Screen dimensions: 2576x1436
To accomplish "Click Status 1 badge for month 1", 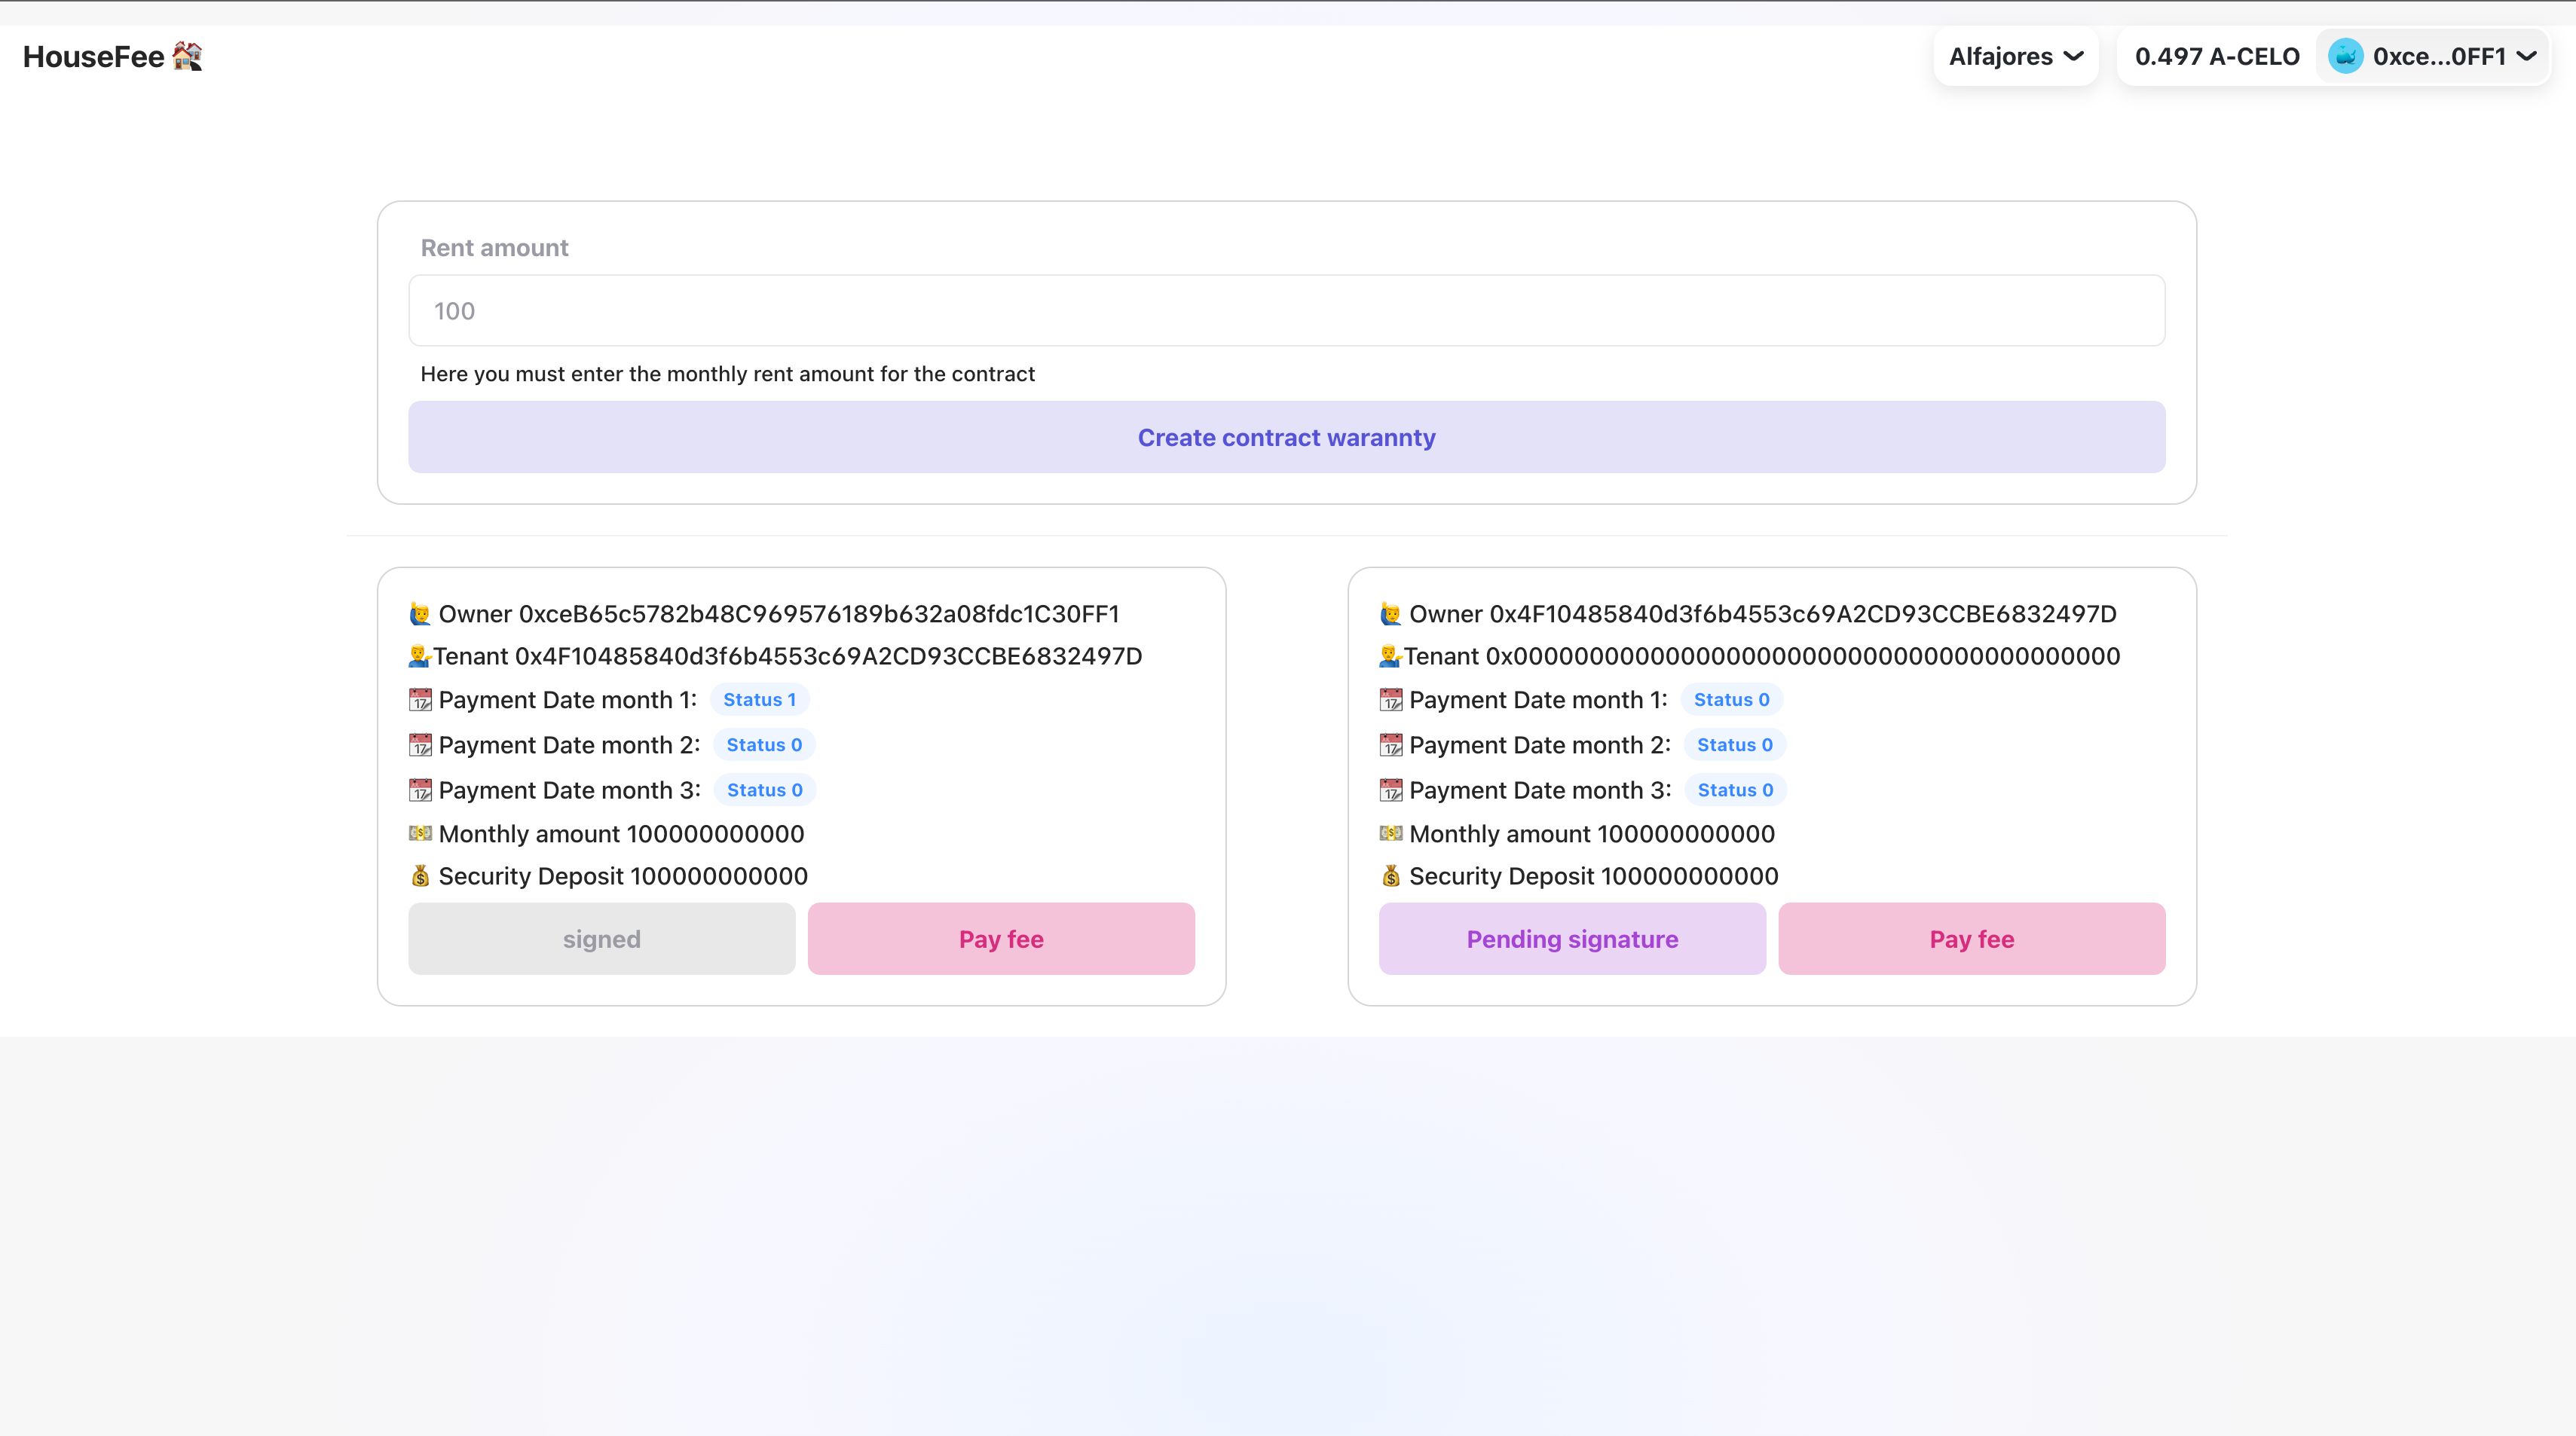I will (x=759, y=700).
